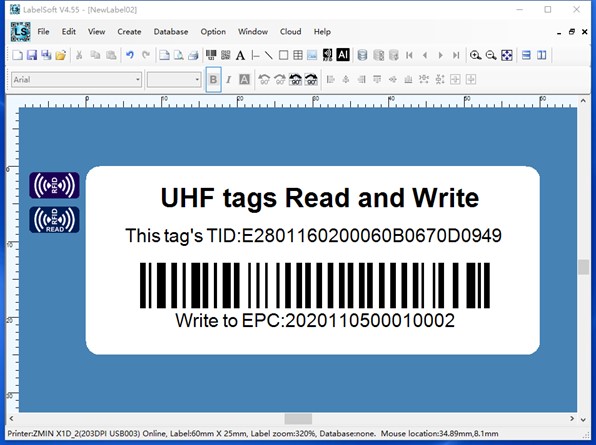The width and height of the screenshot is (596, 445).
Task: Cut the selected object
Action: pos(79,55)
